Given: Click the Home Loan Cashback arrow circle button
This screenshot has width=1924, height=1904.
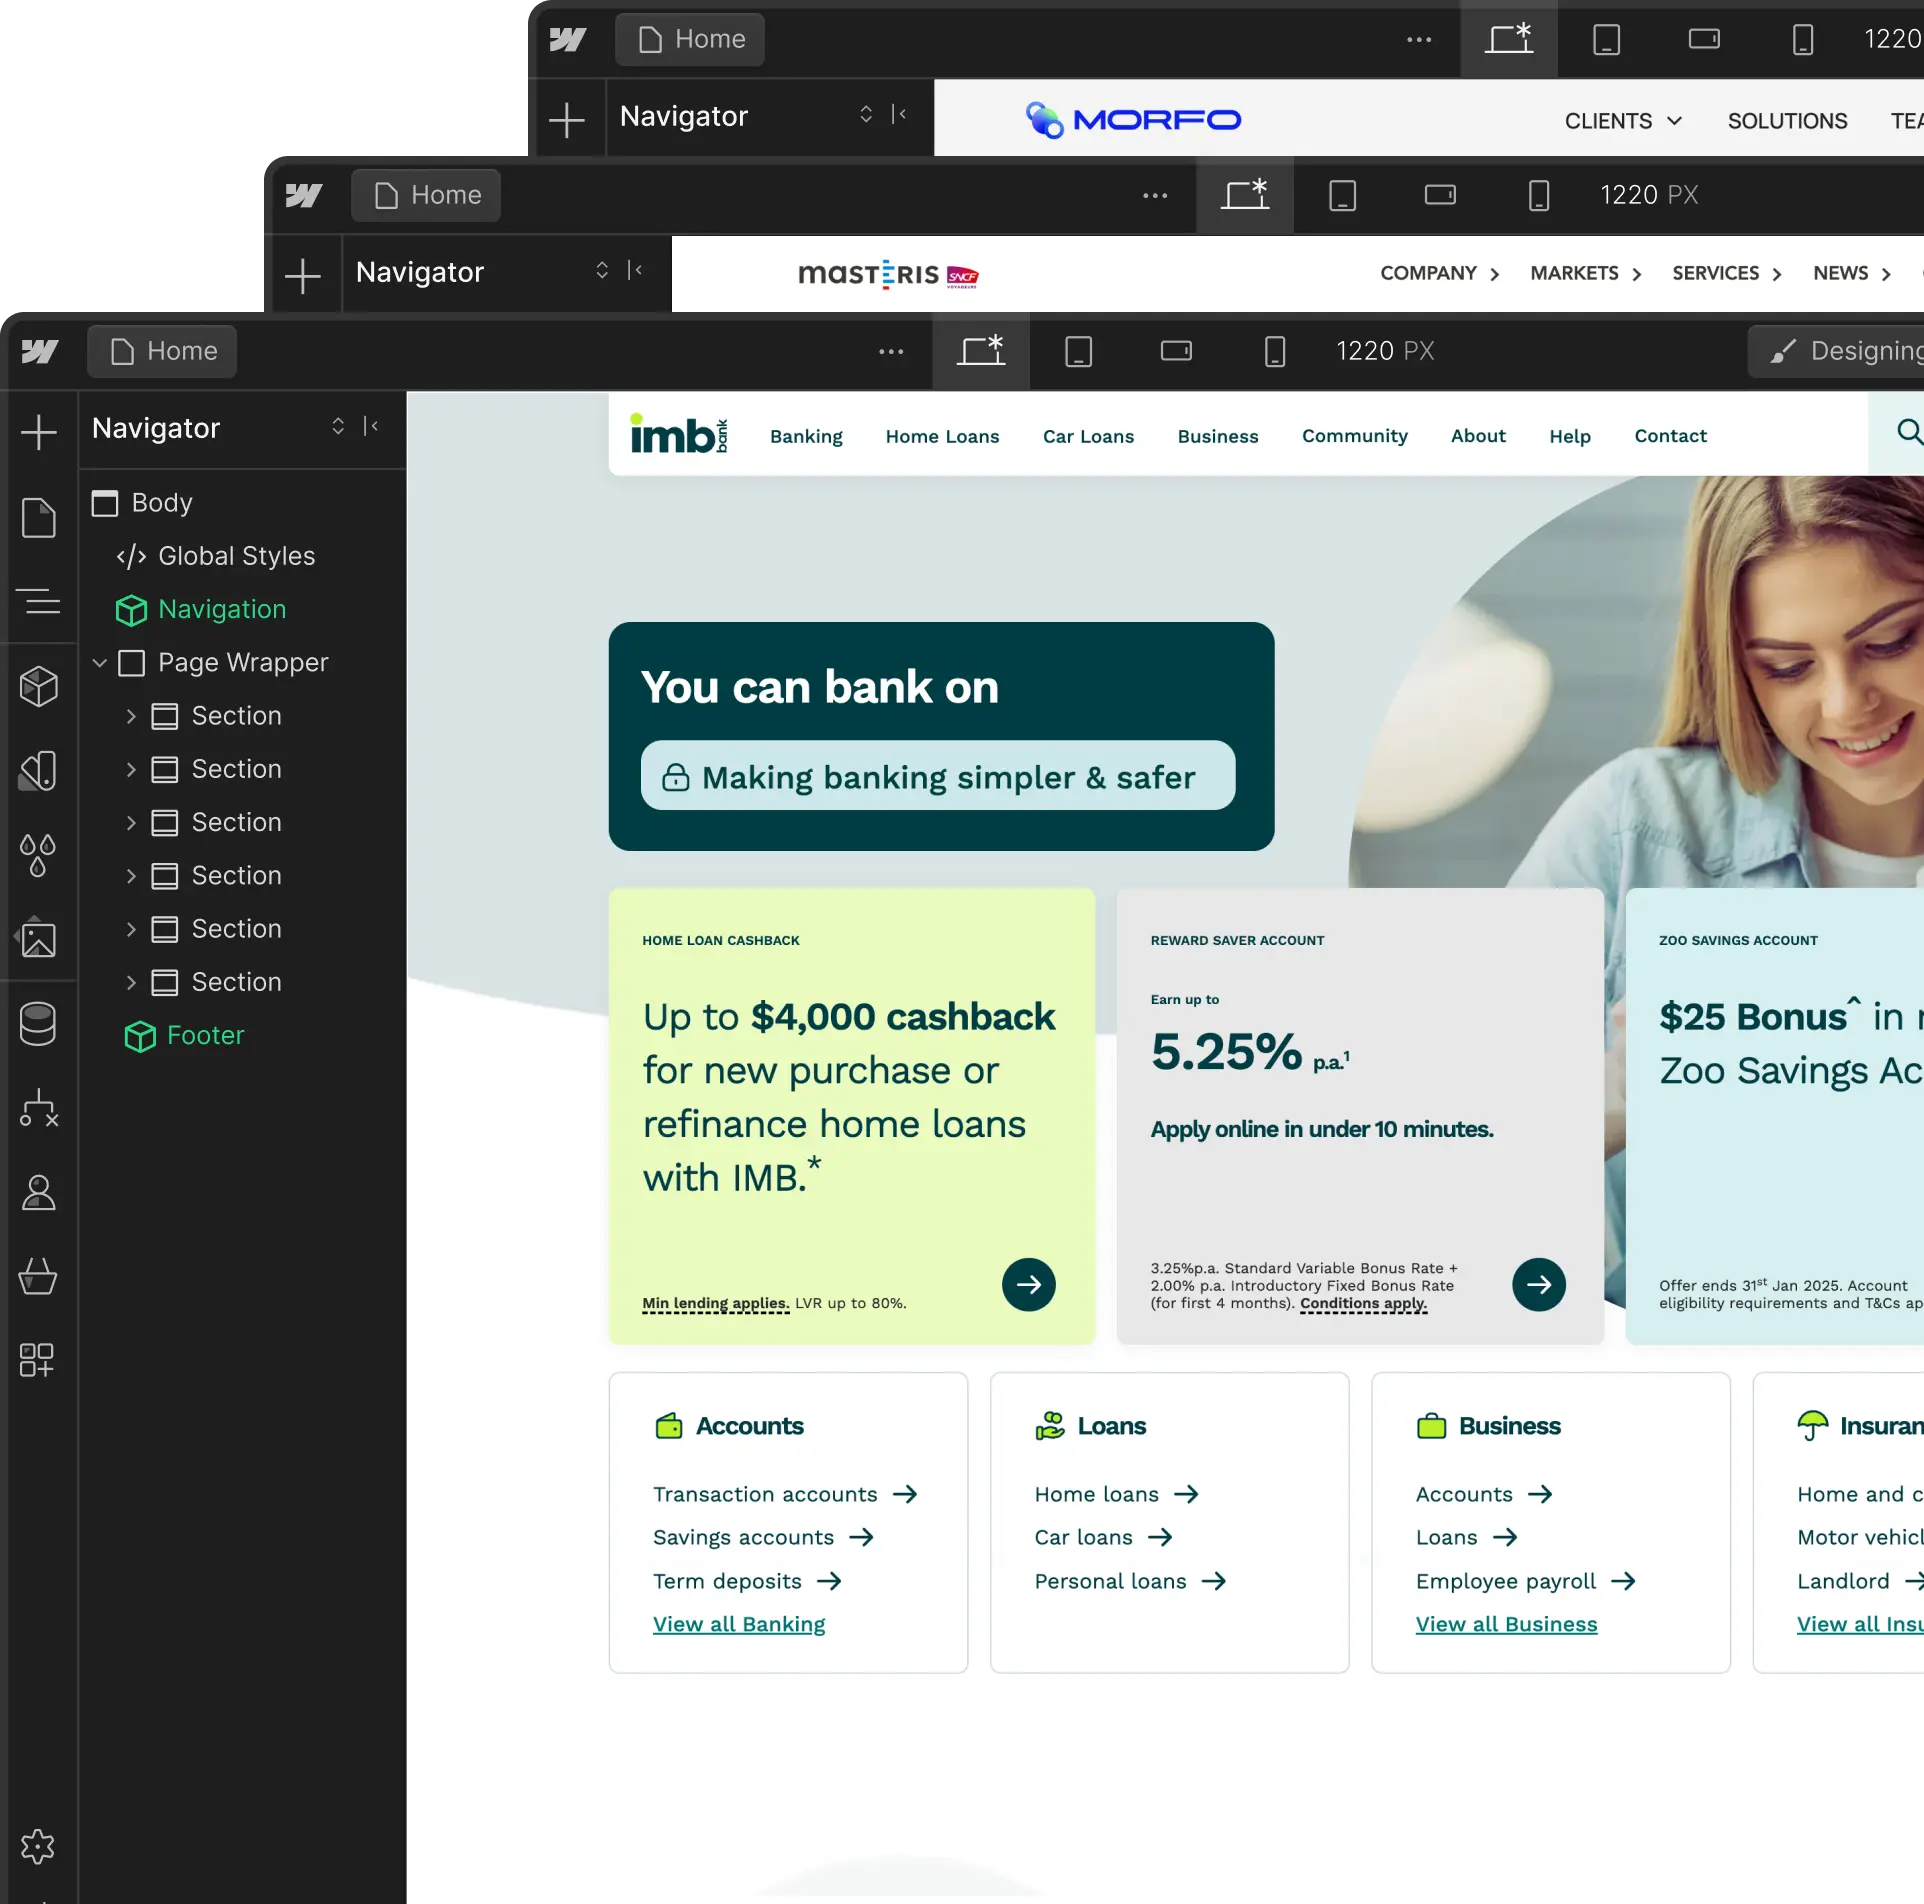Looking at the screenshot, I should coord(1029,1284).
